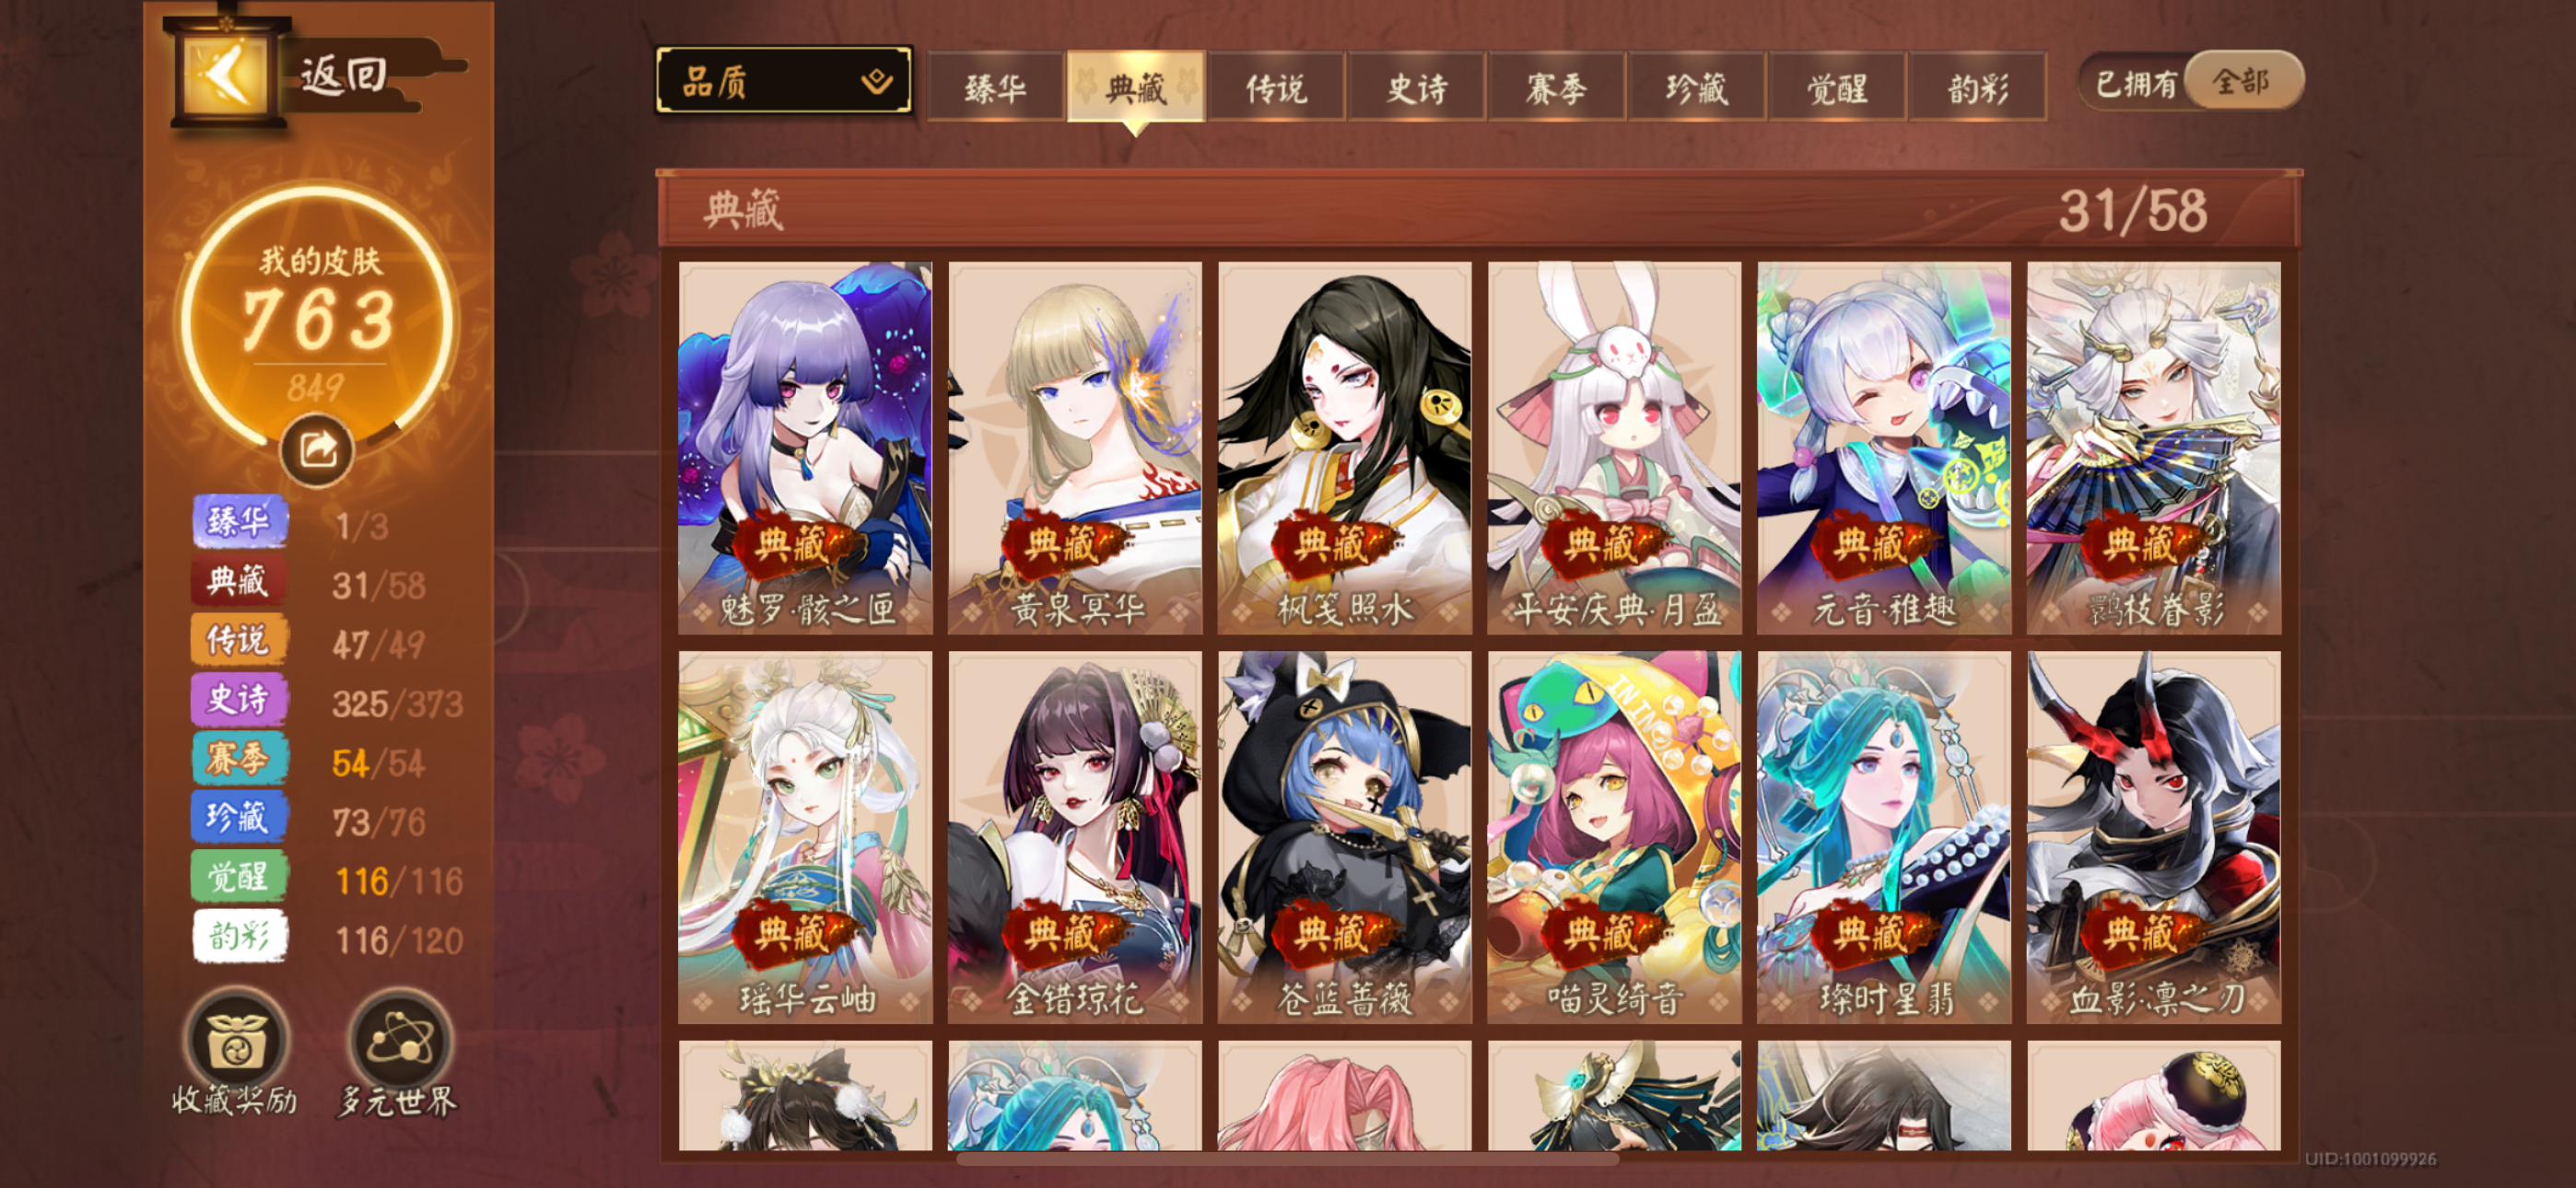Tap the 返回 back label
Screen dimensions: 2576x1188
344,75
